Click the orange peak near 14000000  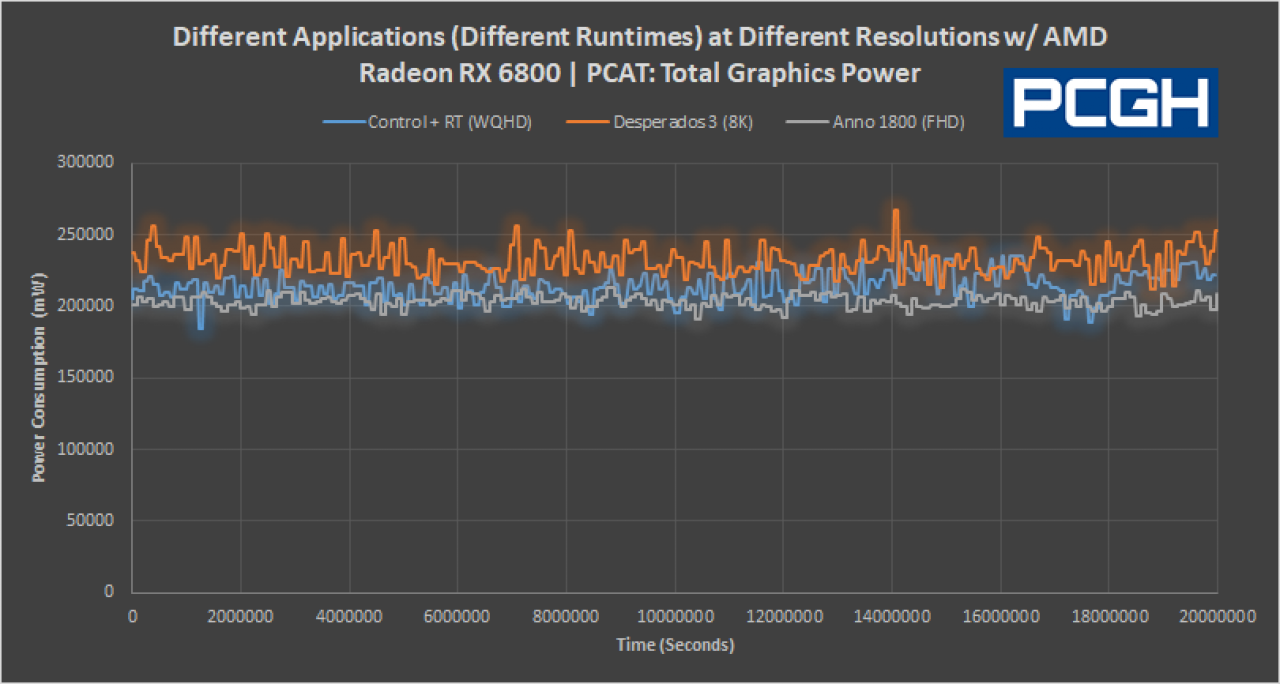click(896, 211)
